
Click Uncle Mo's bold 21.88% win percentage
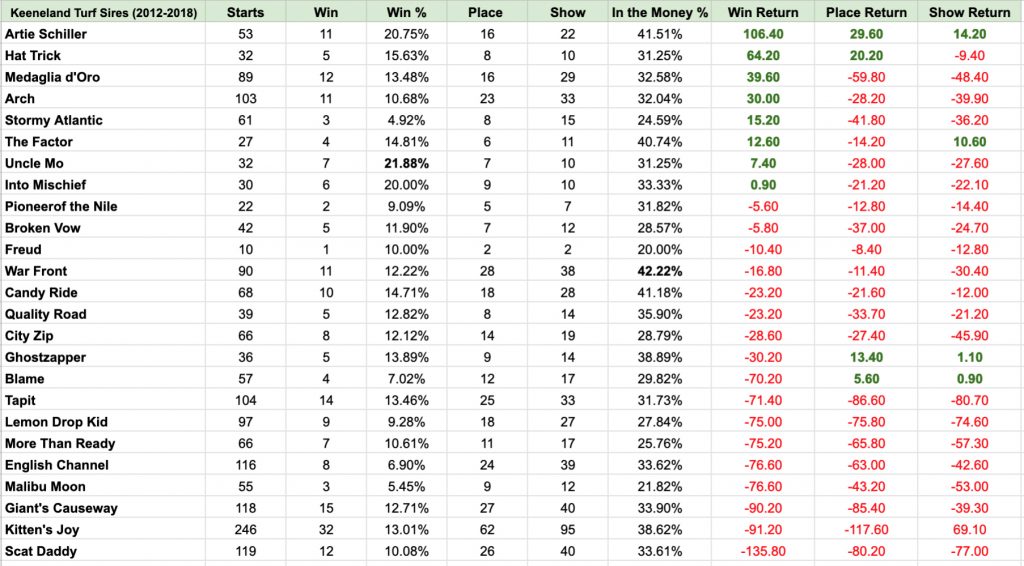click(x=406, y=163)
